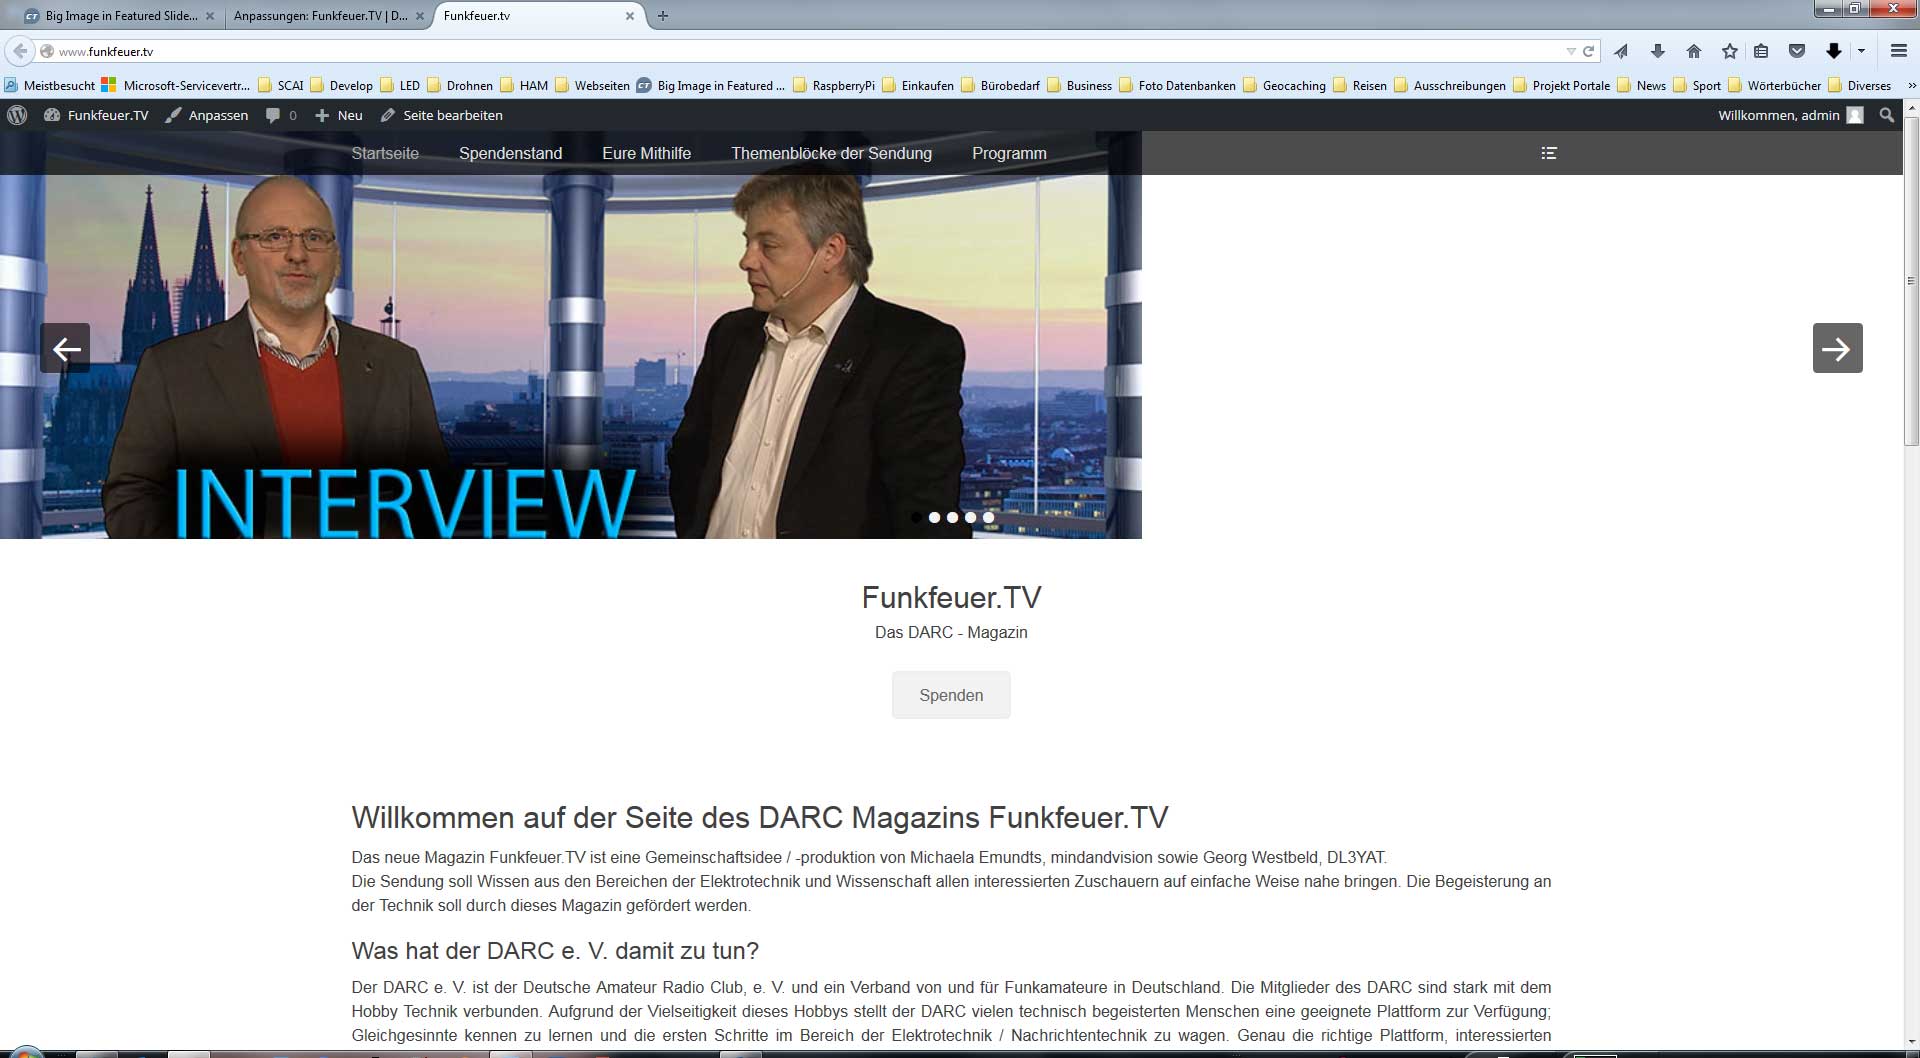Click the black download arrow extension icon

point(1833,51)
